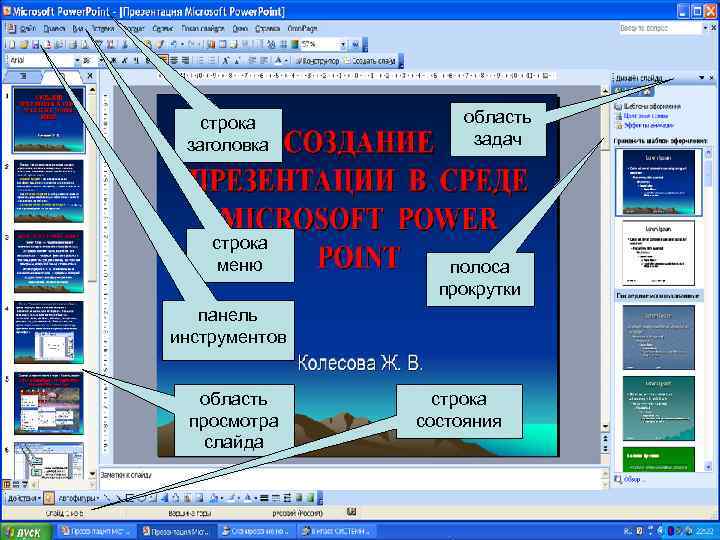Click the Конструктор design button
Image resolution: width=720 pixels, height=540 pixels.
tap(318, 61)
